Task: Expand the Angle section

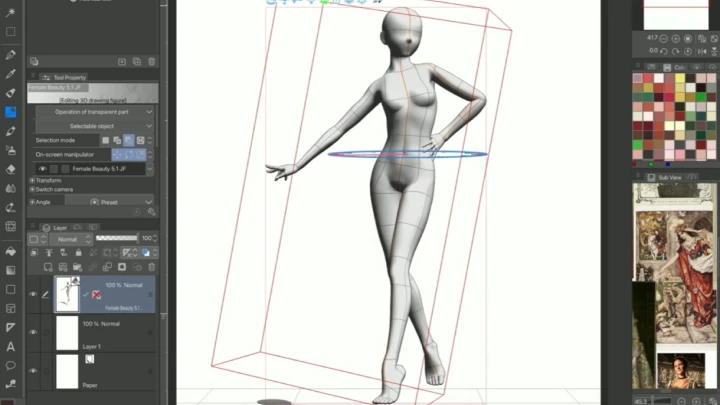Action: click(x=32, y=202)
